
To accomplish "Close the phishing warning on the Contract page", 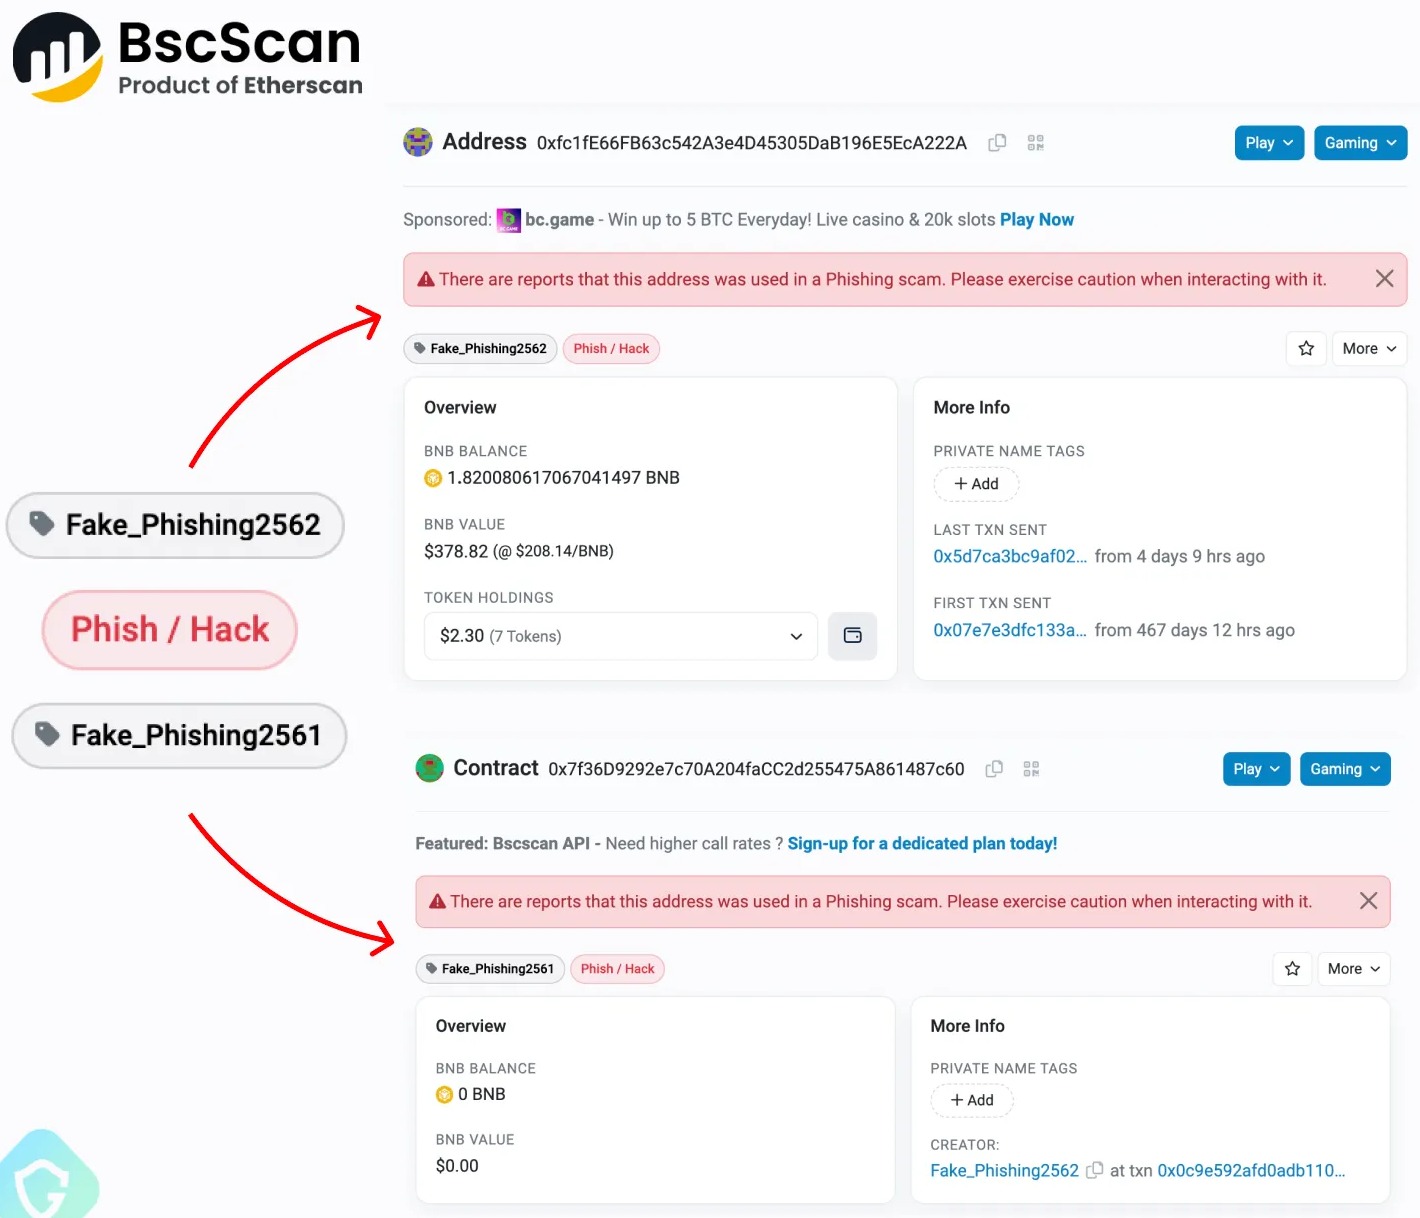I will pos(1368,901).
